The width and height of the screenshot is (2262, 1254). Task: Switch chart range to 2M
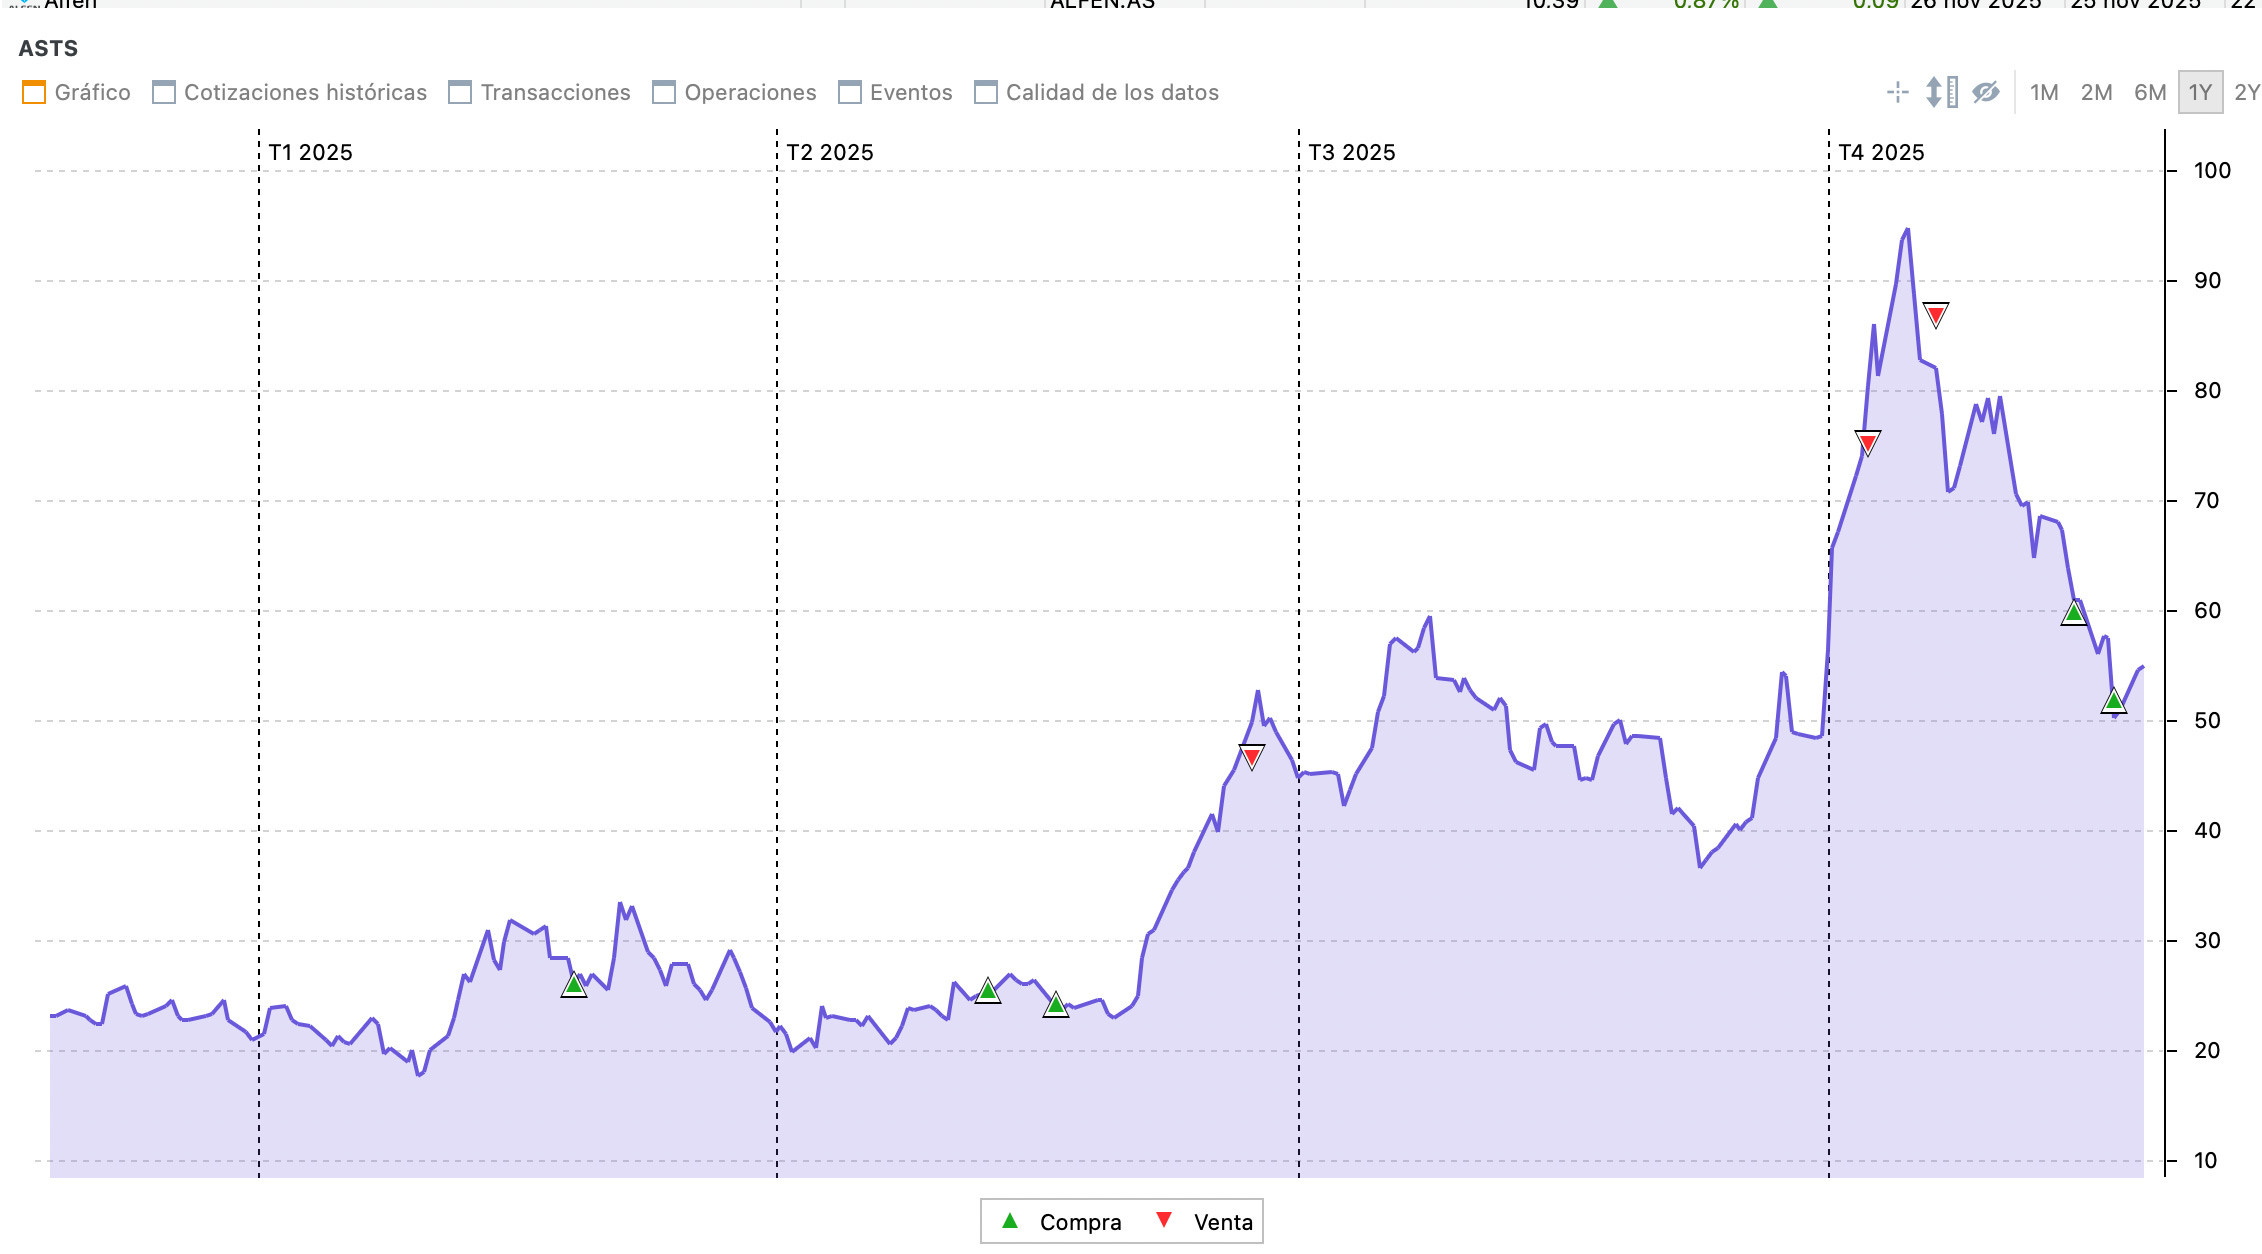[2096, 93]
